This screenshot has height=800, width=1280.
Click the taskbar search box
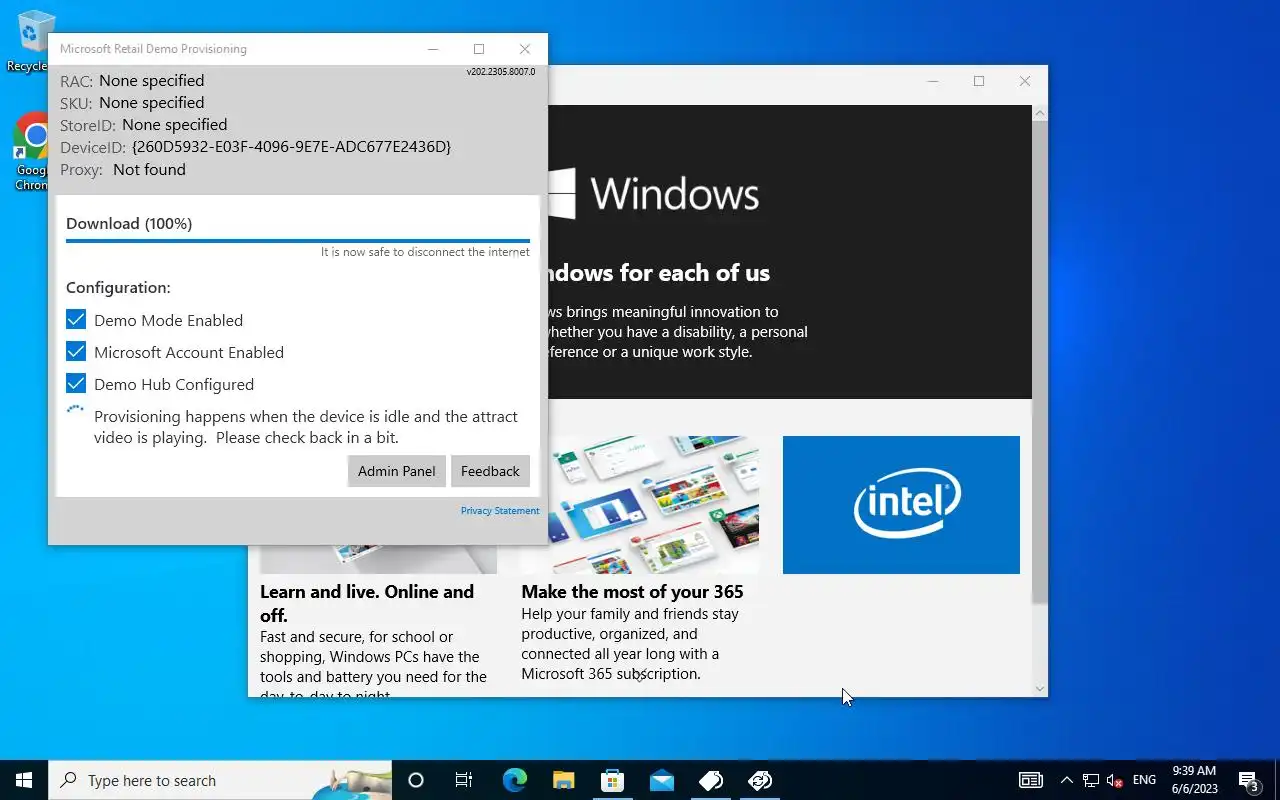[220, 780]
